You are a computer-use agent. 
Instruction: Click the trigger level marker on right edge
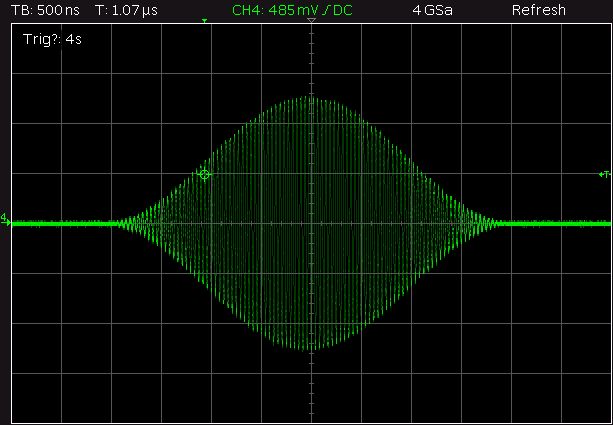point(603,174)
